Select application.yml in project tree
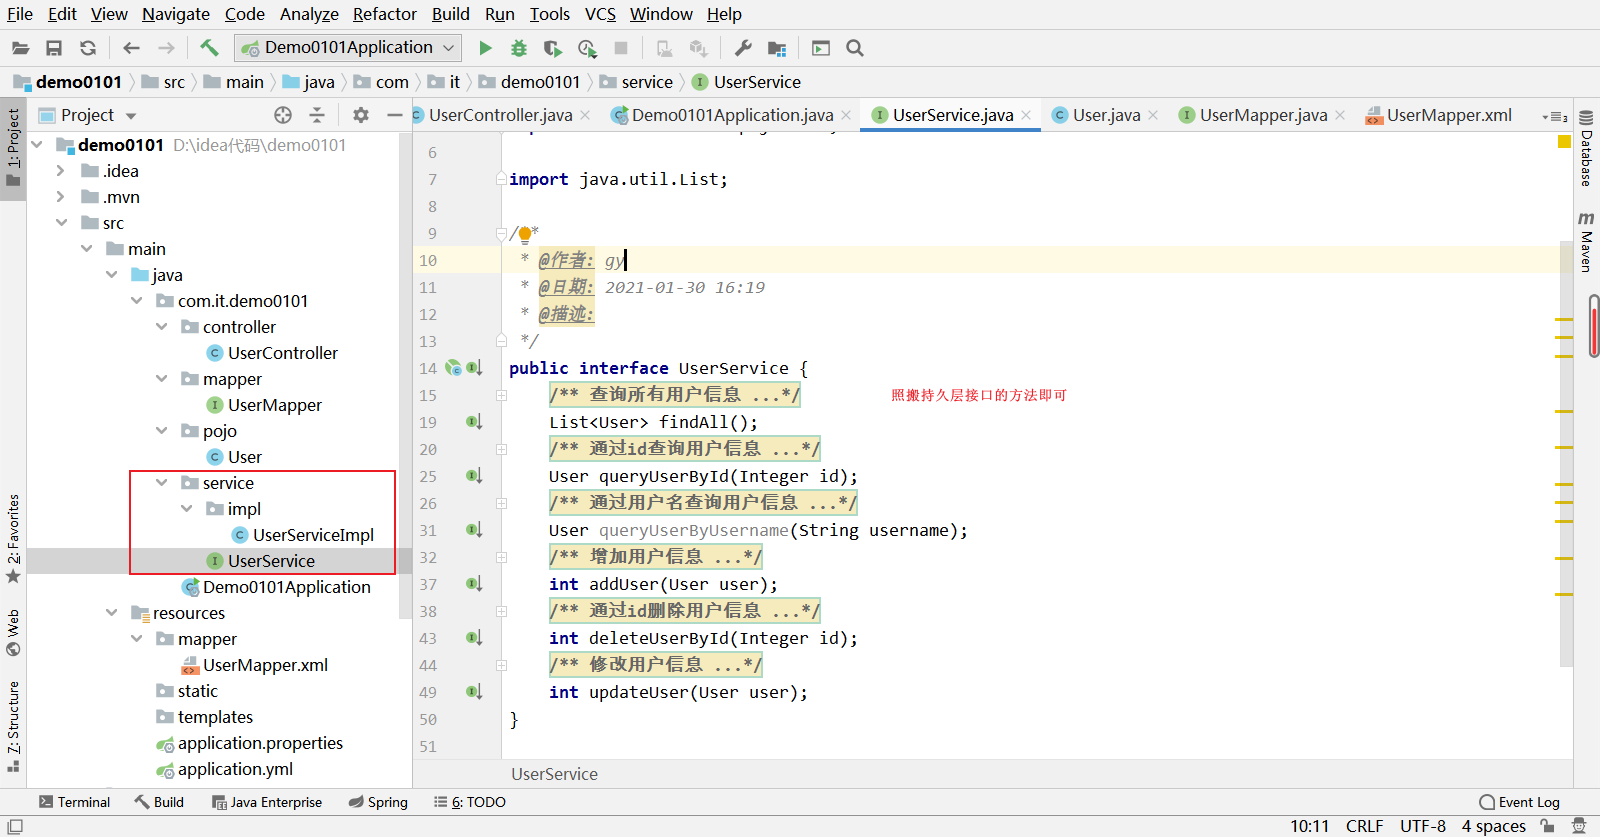 [x=235, y=769]
